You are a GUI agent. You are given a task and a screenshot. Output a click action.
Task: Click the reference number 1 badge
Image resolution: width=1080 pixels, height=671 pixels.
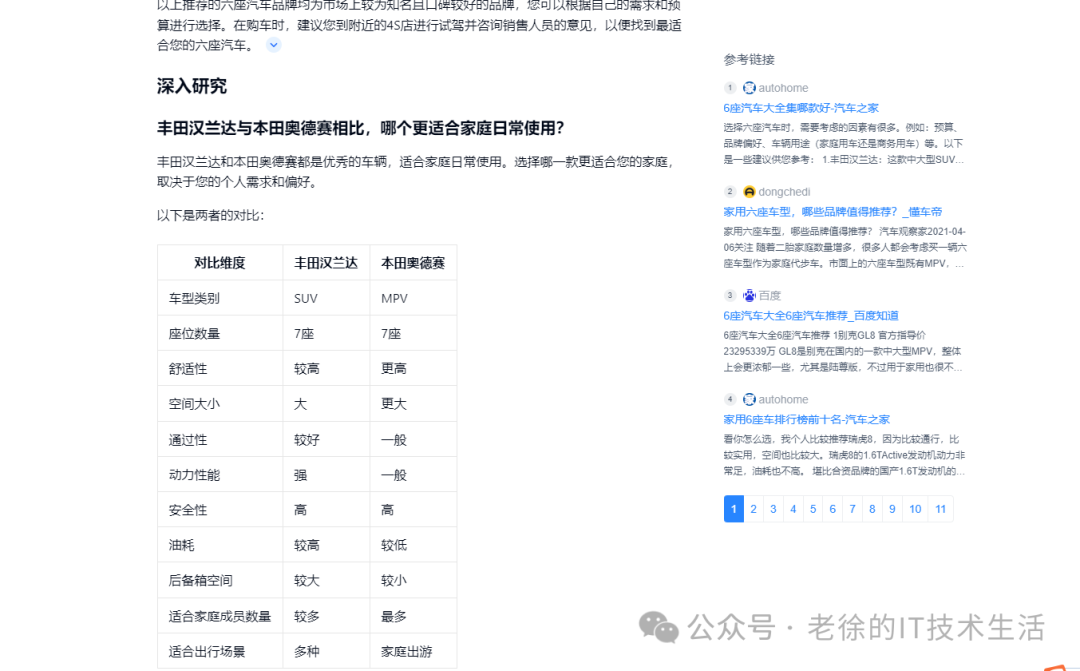click(730, 87)
